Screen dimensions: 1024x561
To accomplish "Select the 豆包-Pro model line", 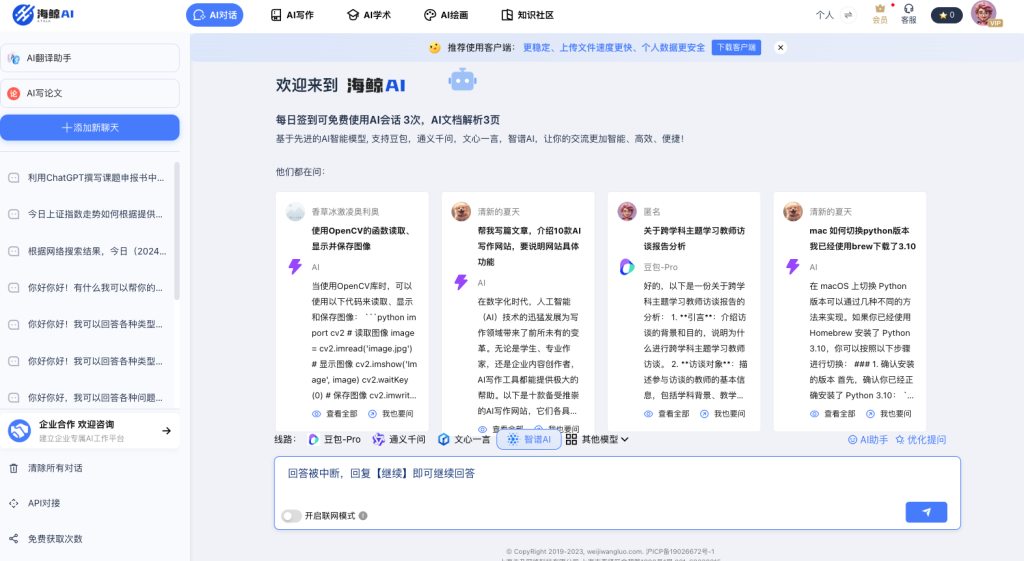I will 334,440.
